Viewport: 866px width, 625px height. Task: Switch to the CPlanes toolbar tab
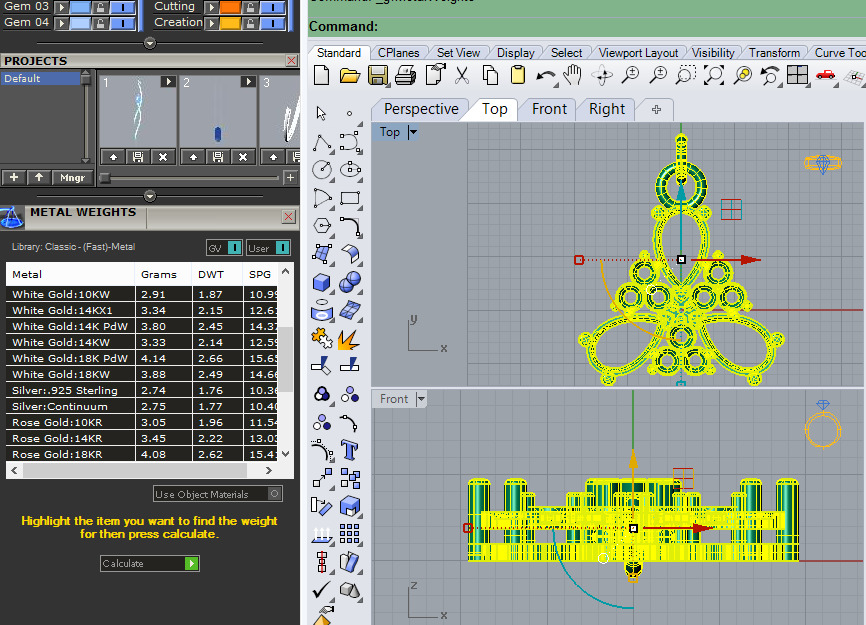[x=398, y=53]
